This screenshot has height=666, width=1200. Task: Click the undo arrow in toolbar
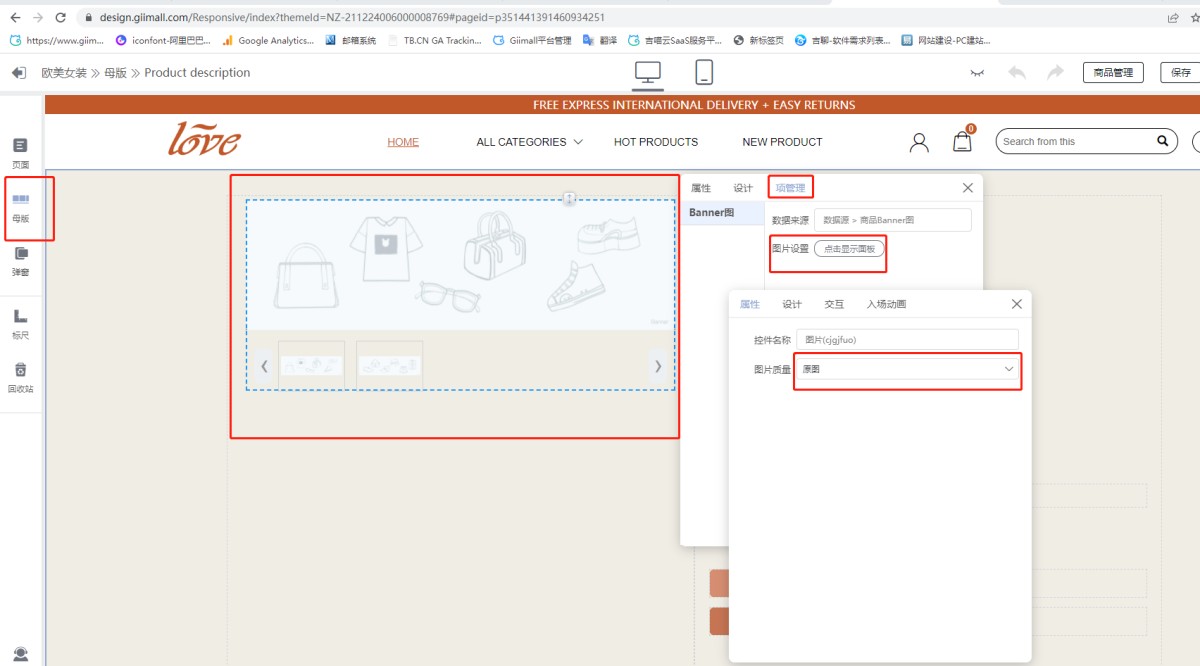pyautogui.click(x=1017, y=73)
